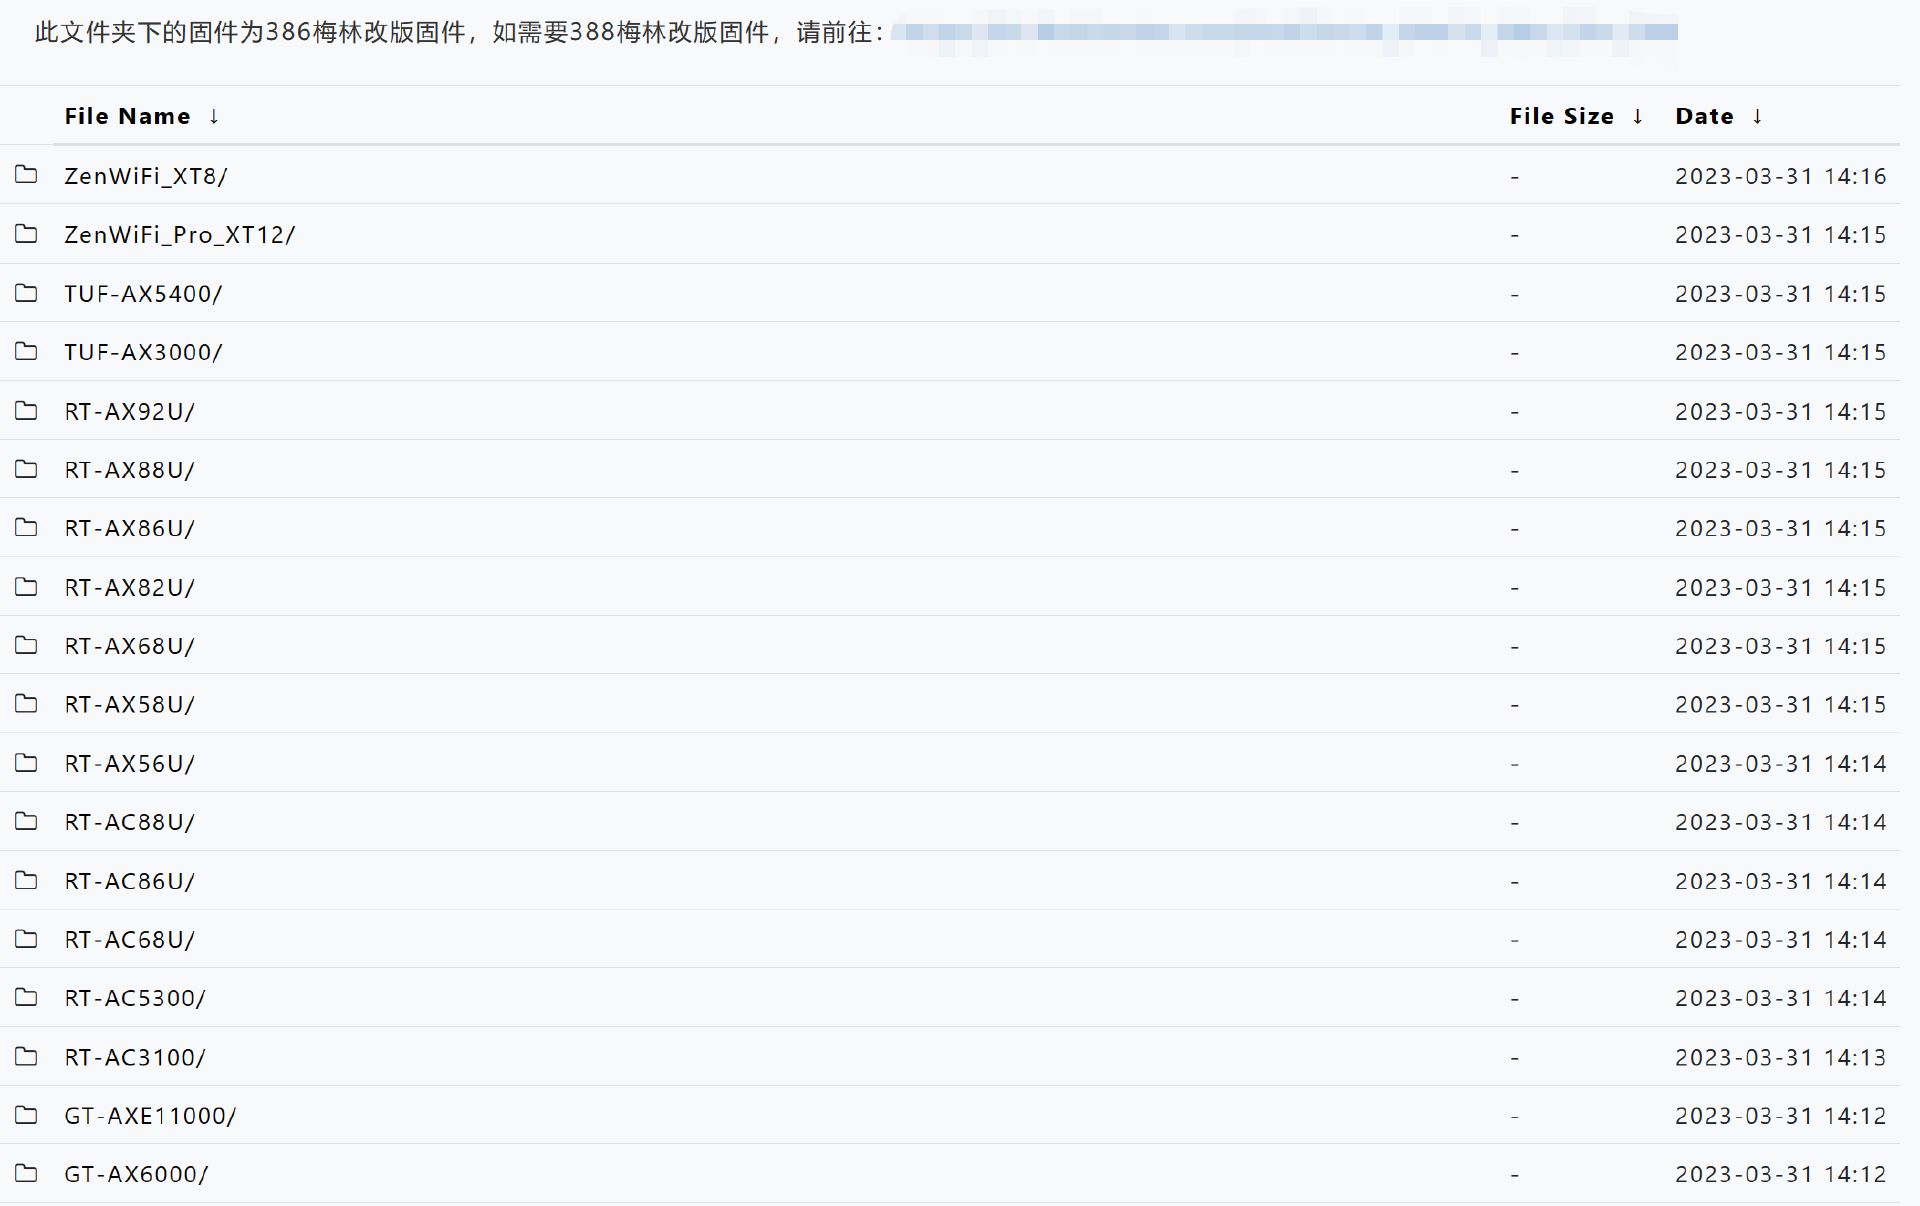
Task: Enter the RT-AC3100/ directory
Action: 135,1058
